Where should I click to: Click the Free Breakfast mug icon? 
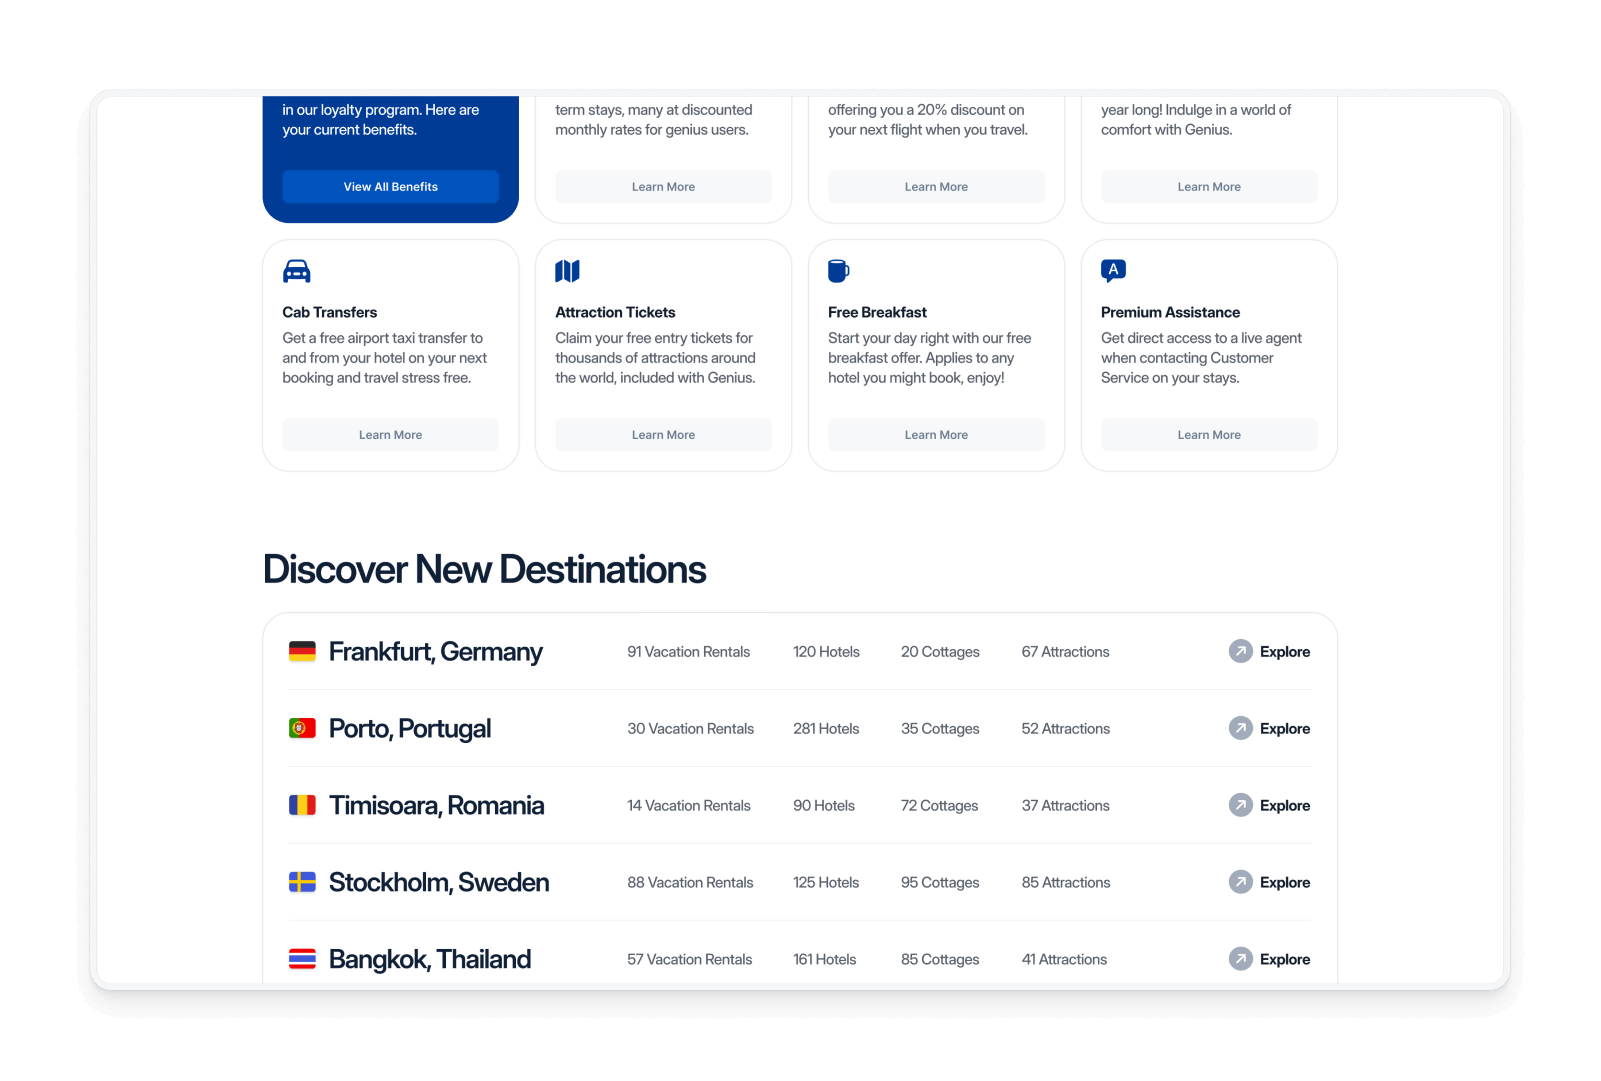838,271
